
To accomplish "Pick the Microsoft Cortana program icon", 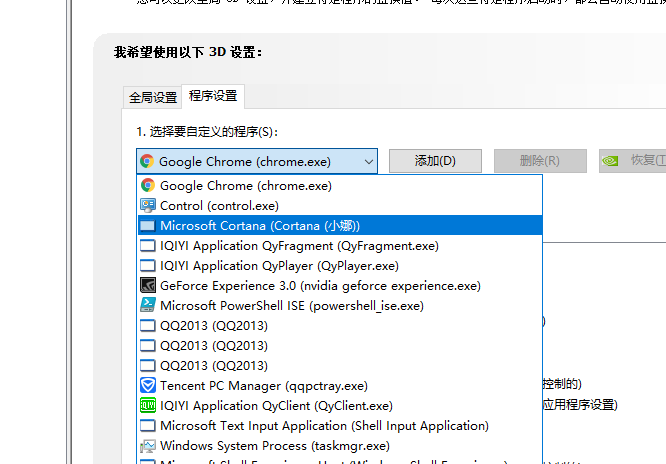I will (x=148, y=226).
